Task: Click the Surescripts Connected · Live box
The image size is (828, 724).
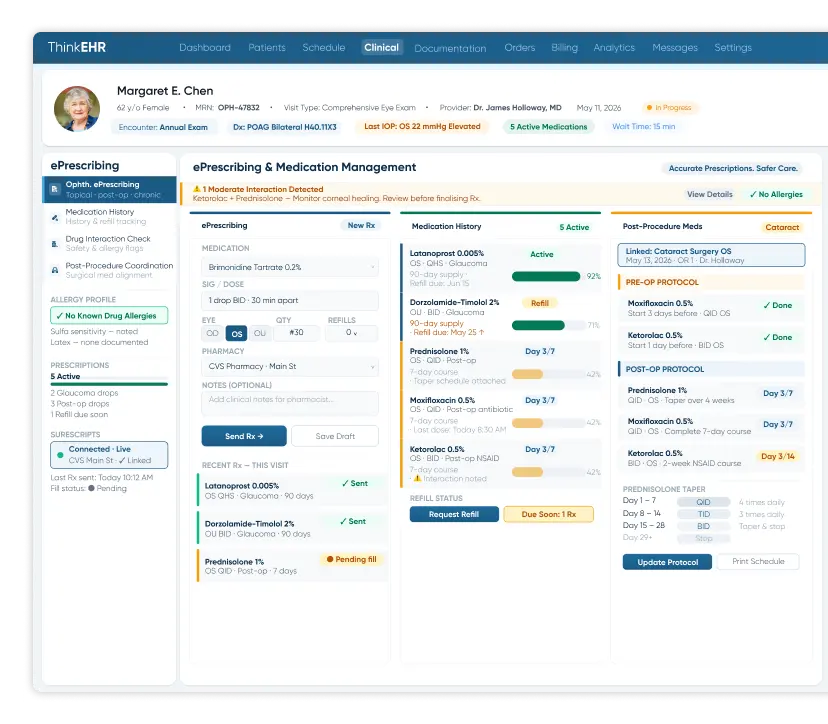Action: 109,455
